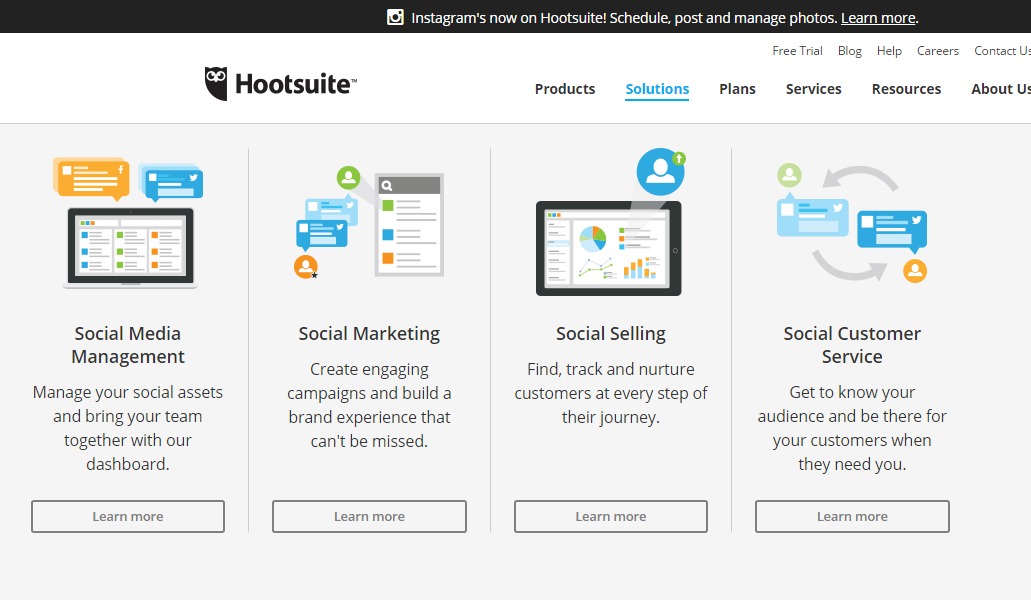
Task: Click the Learn more link in Instagram banner
Action: 877,17
